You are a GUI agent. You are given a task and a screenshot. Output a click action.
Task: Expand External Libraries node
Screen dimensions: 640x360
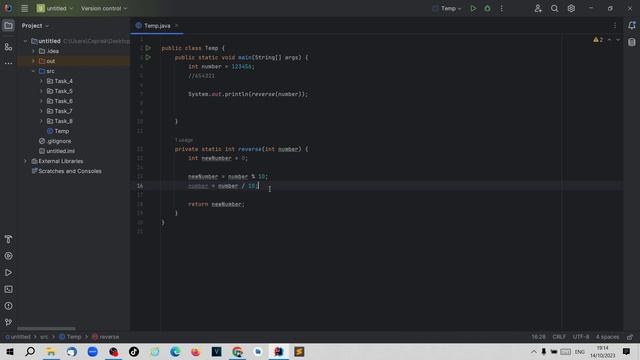pos(25,161)
